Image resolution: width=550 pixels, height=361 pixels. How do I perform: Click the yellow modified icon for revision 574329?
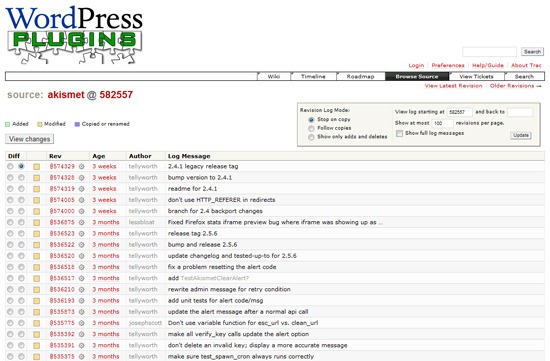coord(36,167)
